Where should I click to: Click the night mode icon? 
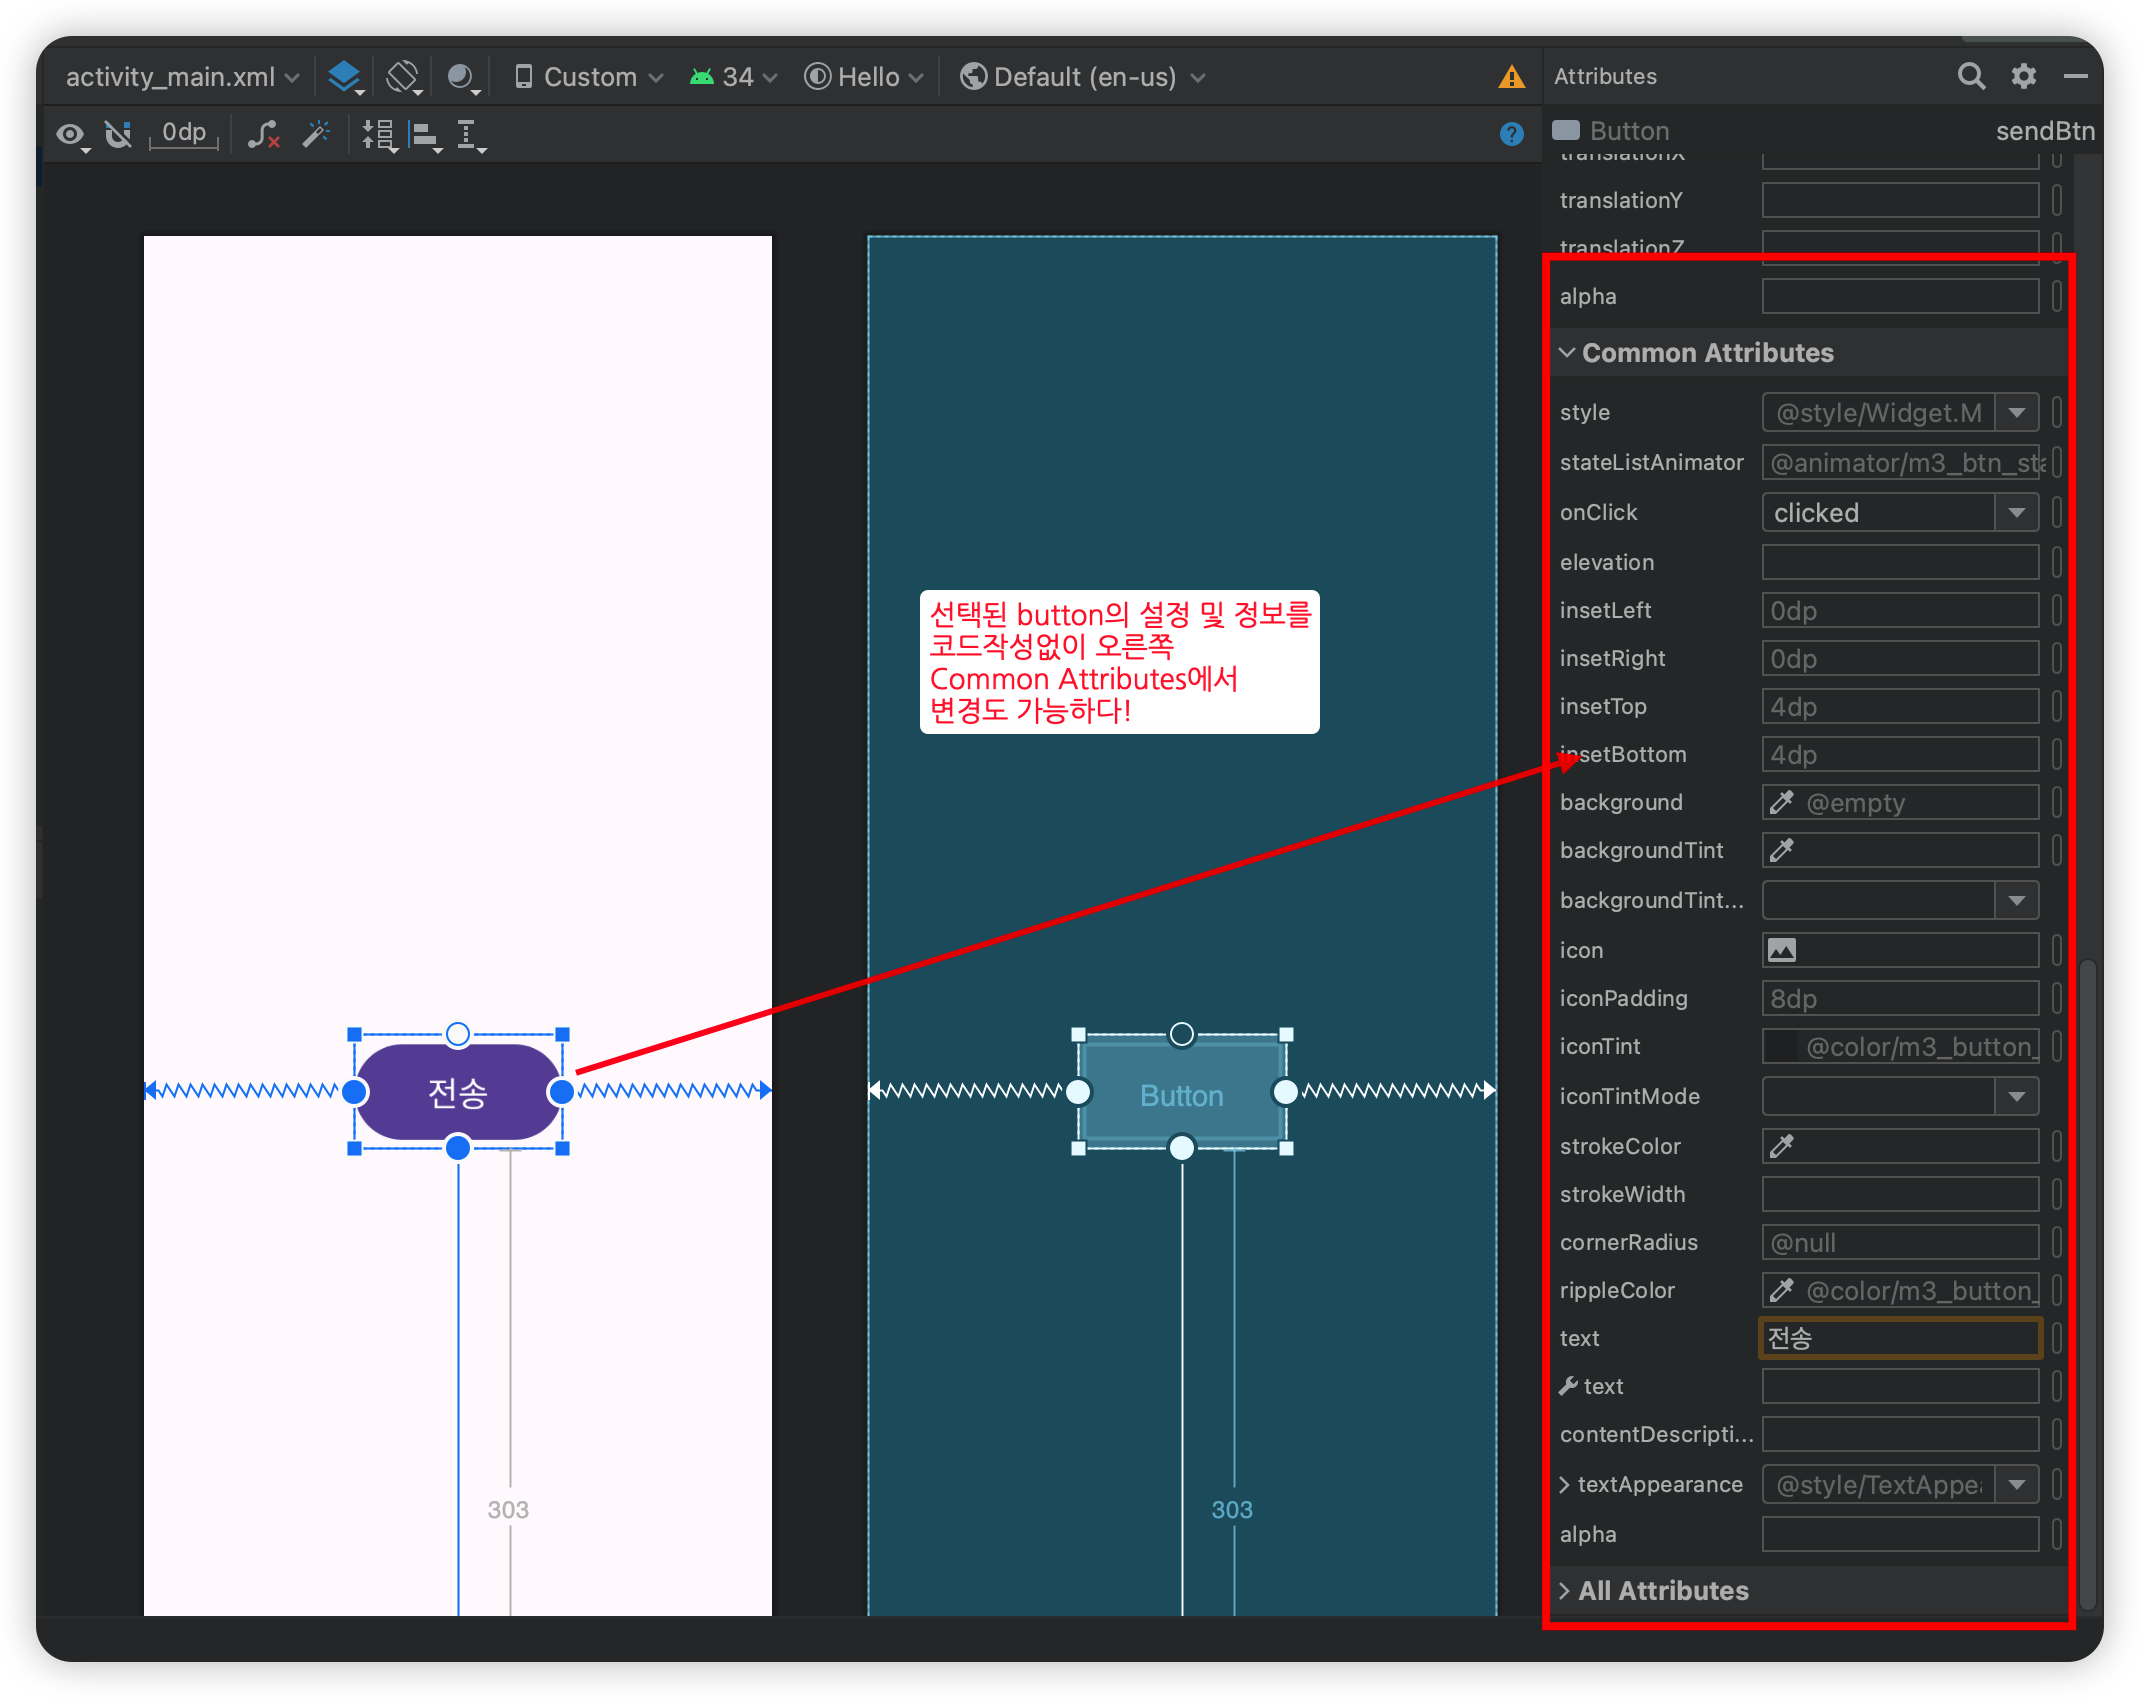(x=461, y=77)
